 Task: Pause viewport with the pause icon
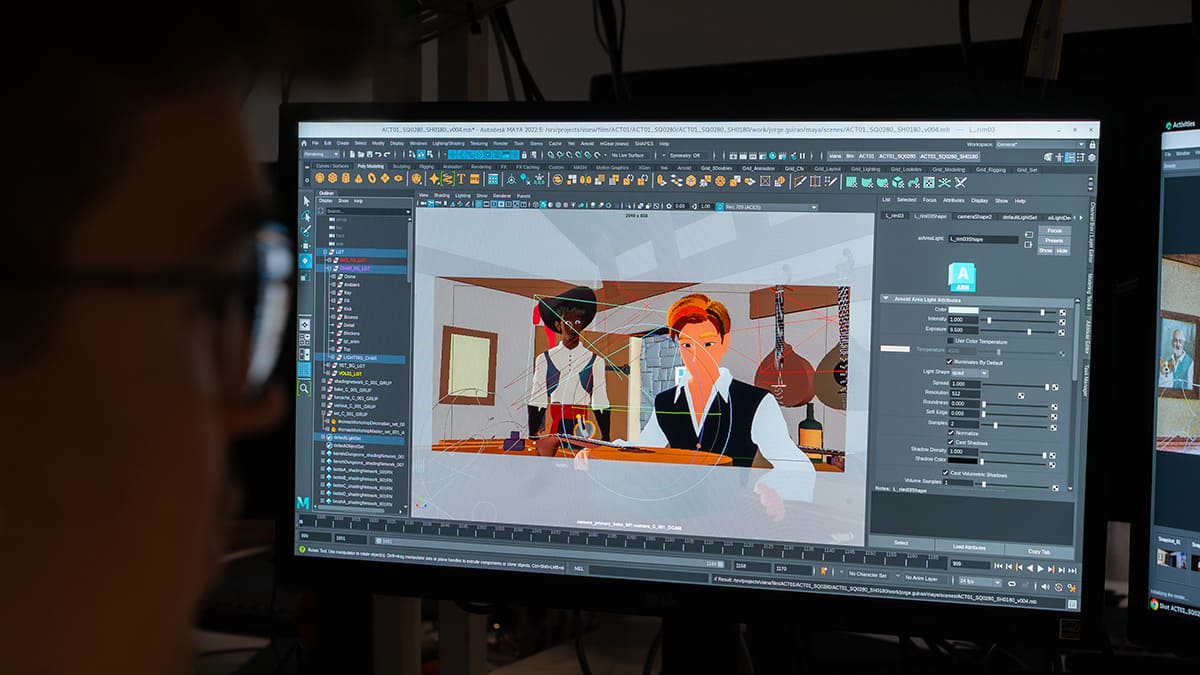tap(801, 156)
